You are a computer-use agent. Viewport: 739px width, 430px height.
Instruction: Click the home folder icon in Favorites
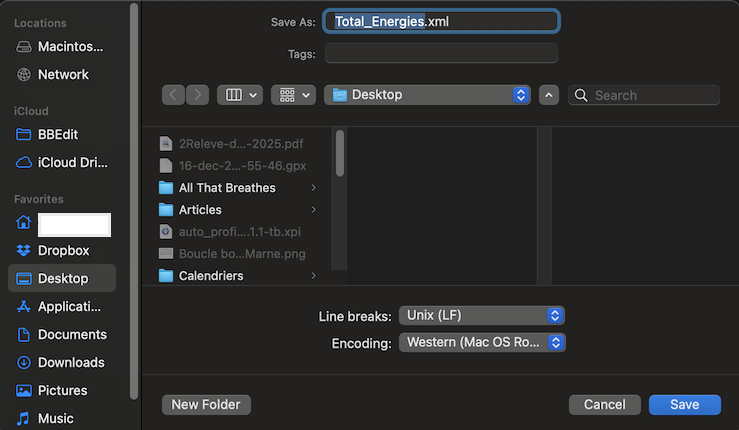click(x=24, y=222)
